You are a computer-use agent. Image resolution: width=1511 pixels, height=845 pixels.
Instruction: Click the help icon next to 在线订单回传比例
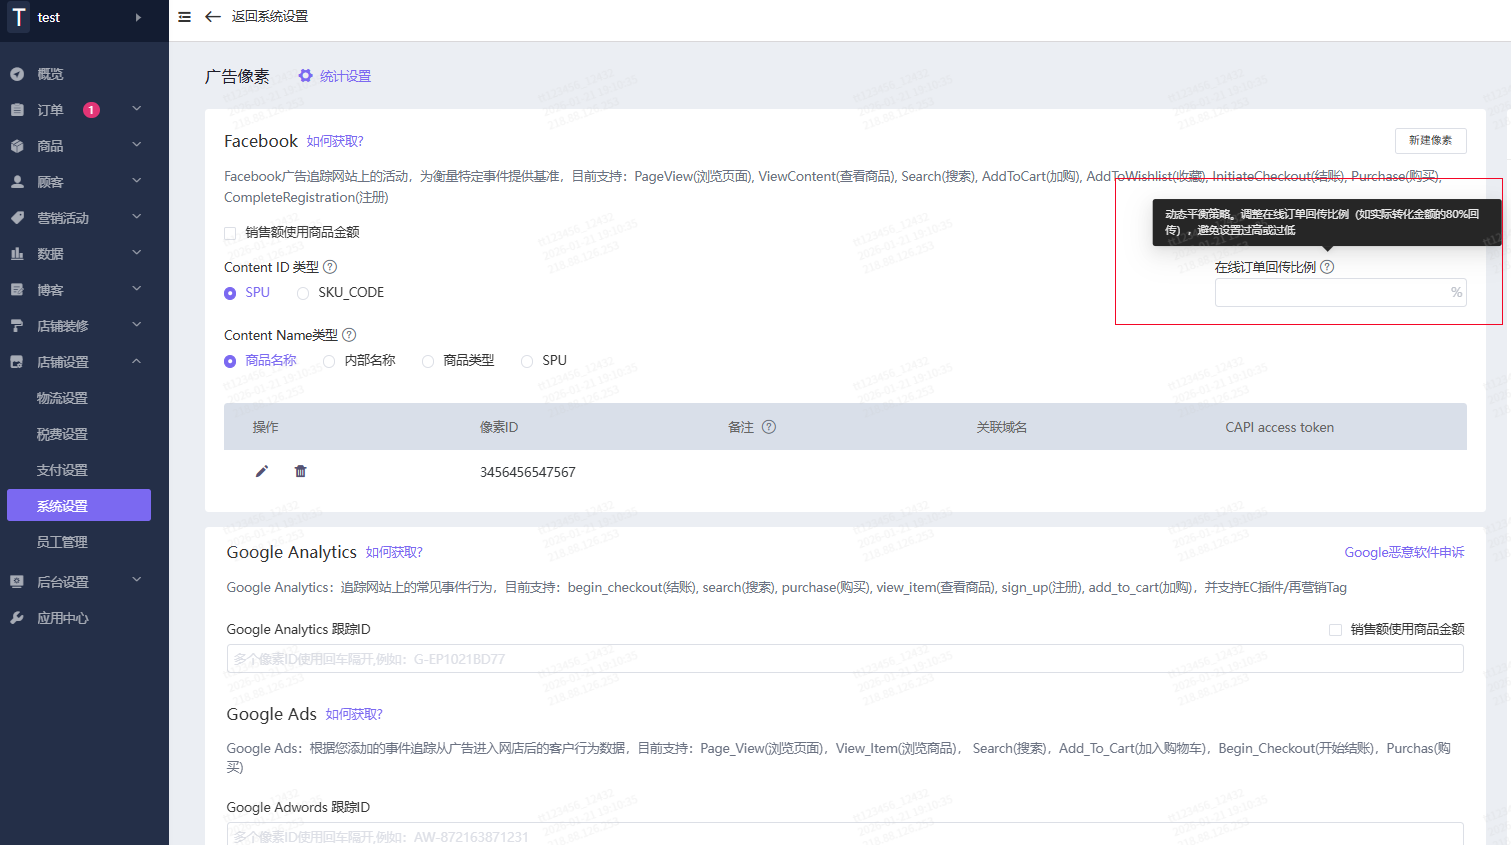(x=1327, y=266)
